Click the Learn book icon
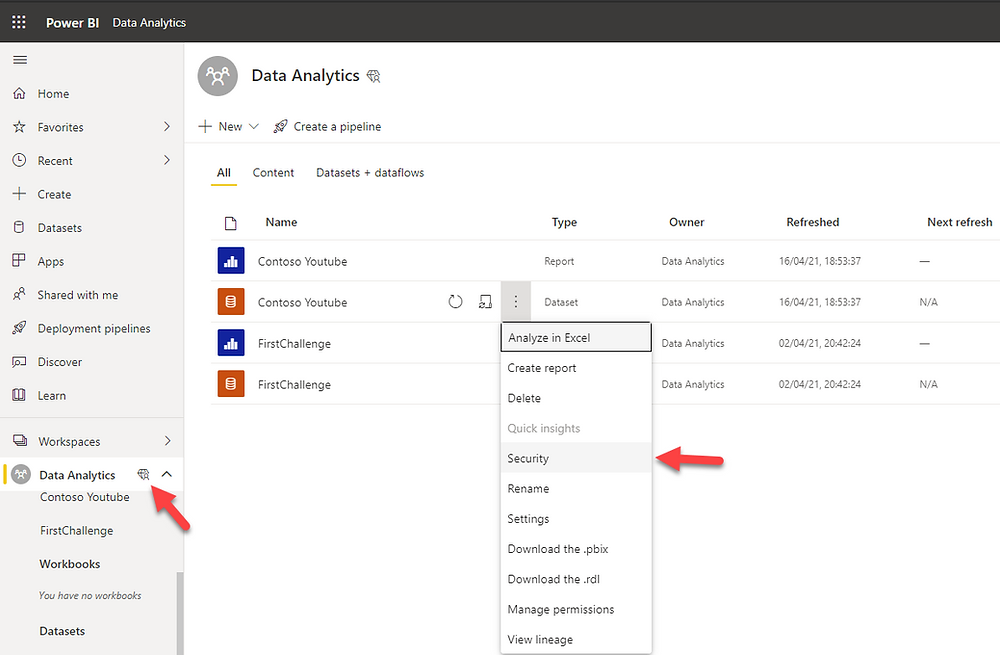1000x655 pixels. pyautogui.click(x=19, y=395)
